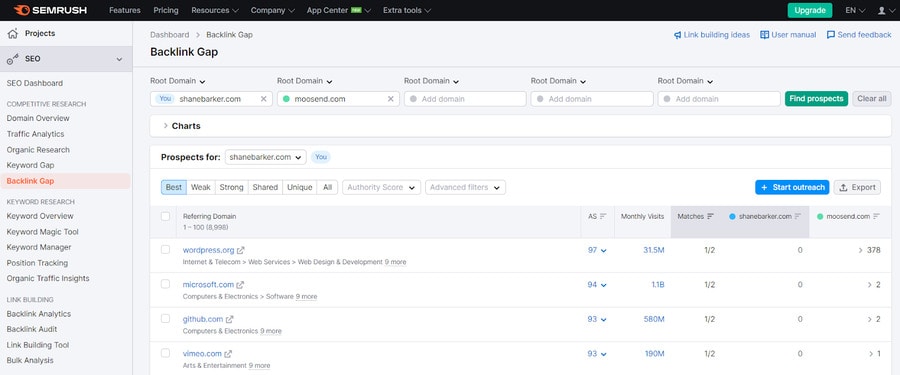Open the Authority Score filter dropdown

pos(381,187)
